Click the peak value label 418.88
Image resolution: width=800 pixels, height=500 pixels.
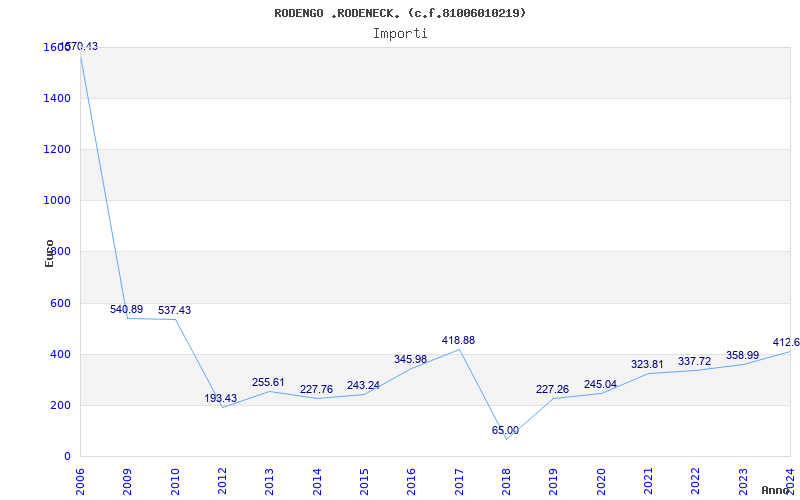pos(458,340)
